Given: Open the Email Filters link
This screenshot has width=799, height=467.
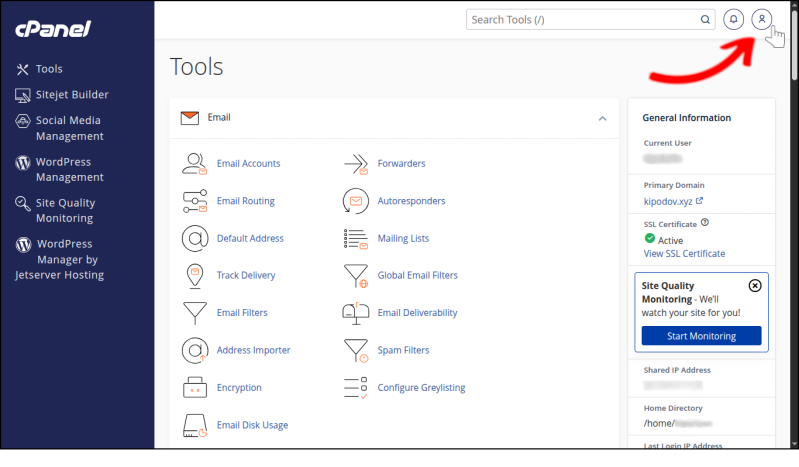Looking at the screenshot, I should (242, 313).
